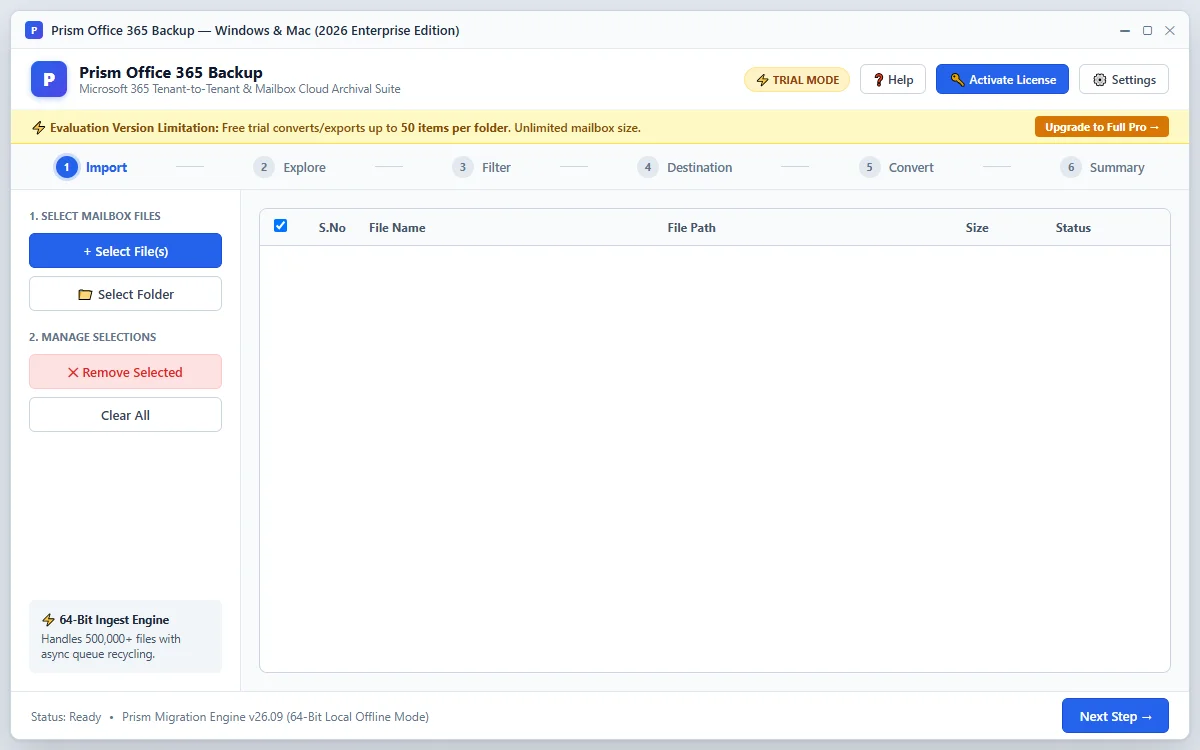
Task: Go to the Import step
Action: (x=91, y=167)
